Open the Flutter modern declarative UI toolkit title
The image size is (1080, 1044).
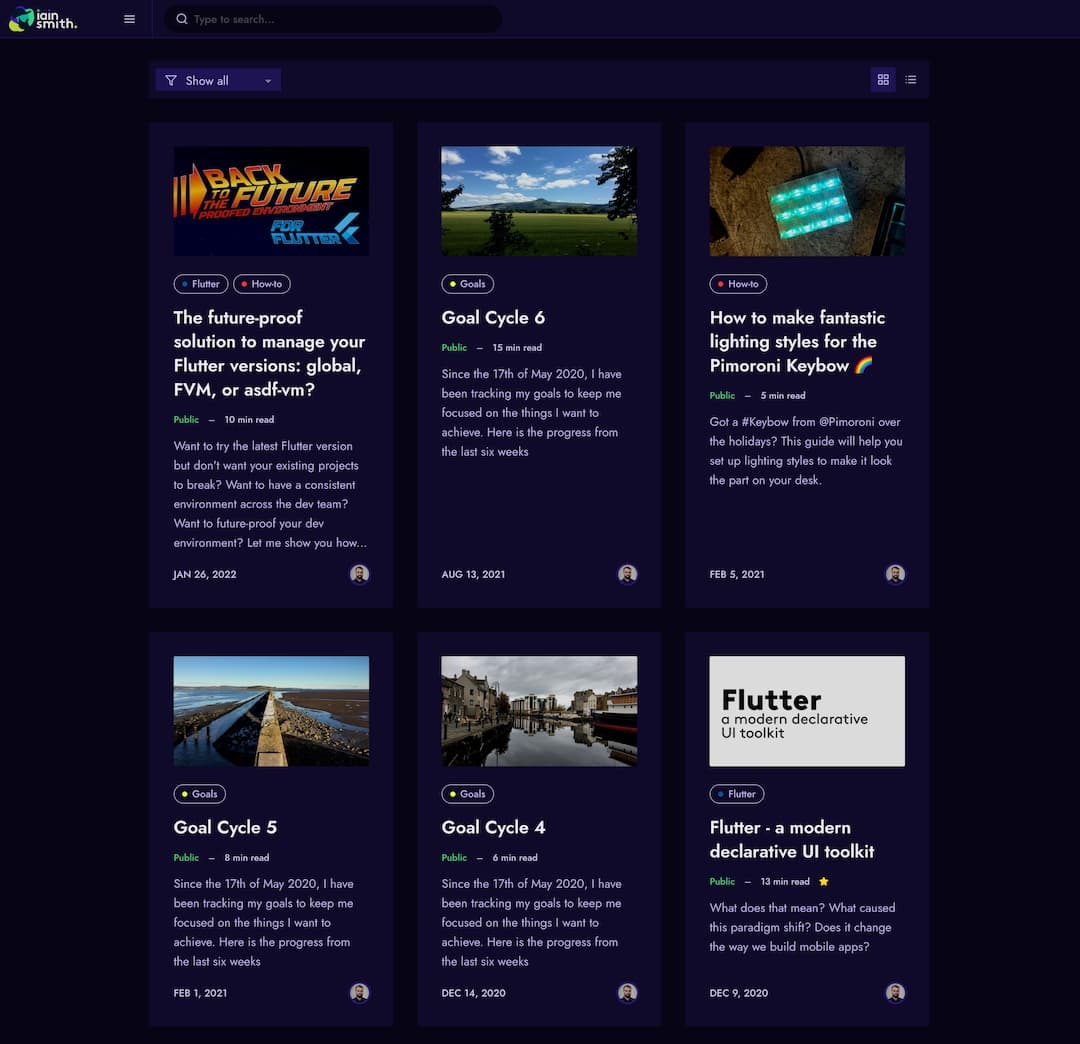pos(791,839)
